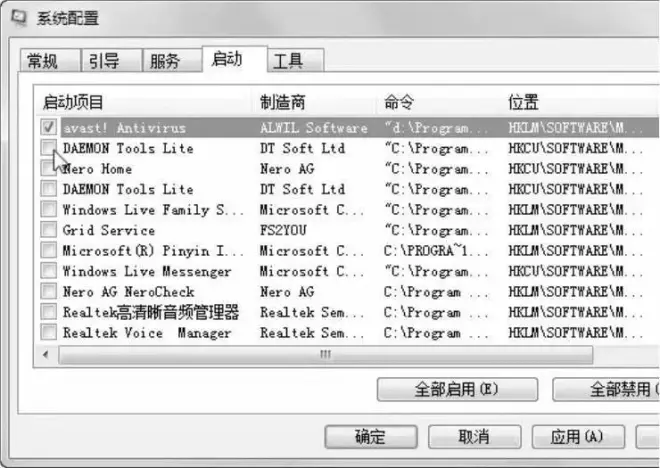The height and width of the screenshot is (468, 660).
Task: Enable the Nero Home startup checkbox
Action: (x=48, y=168)
